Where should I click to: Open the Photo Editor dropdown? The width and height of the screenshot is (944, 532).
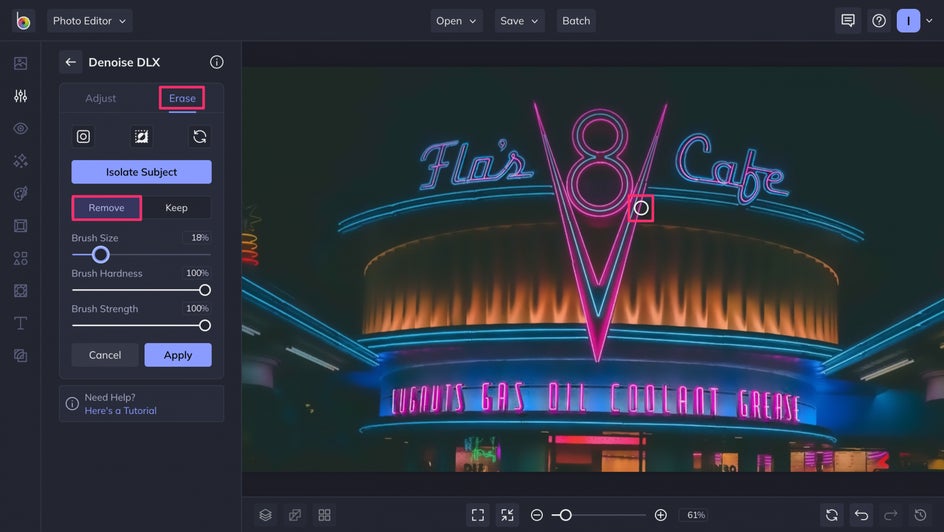pos(90,21)
